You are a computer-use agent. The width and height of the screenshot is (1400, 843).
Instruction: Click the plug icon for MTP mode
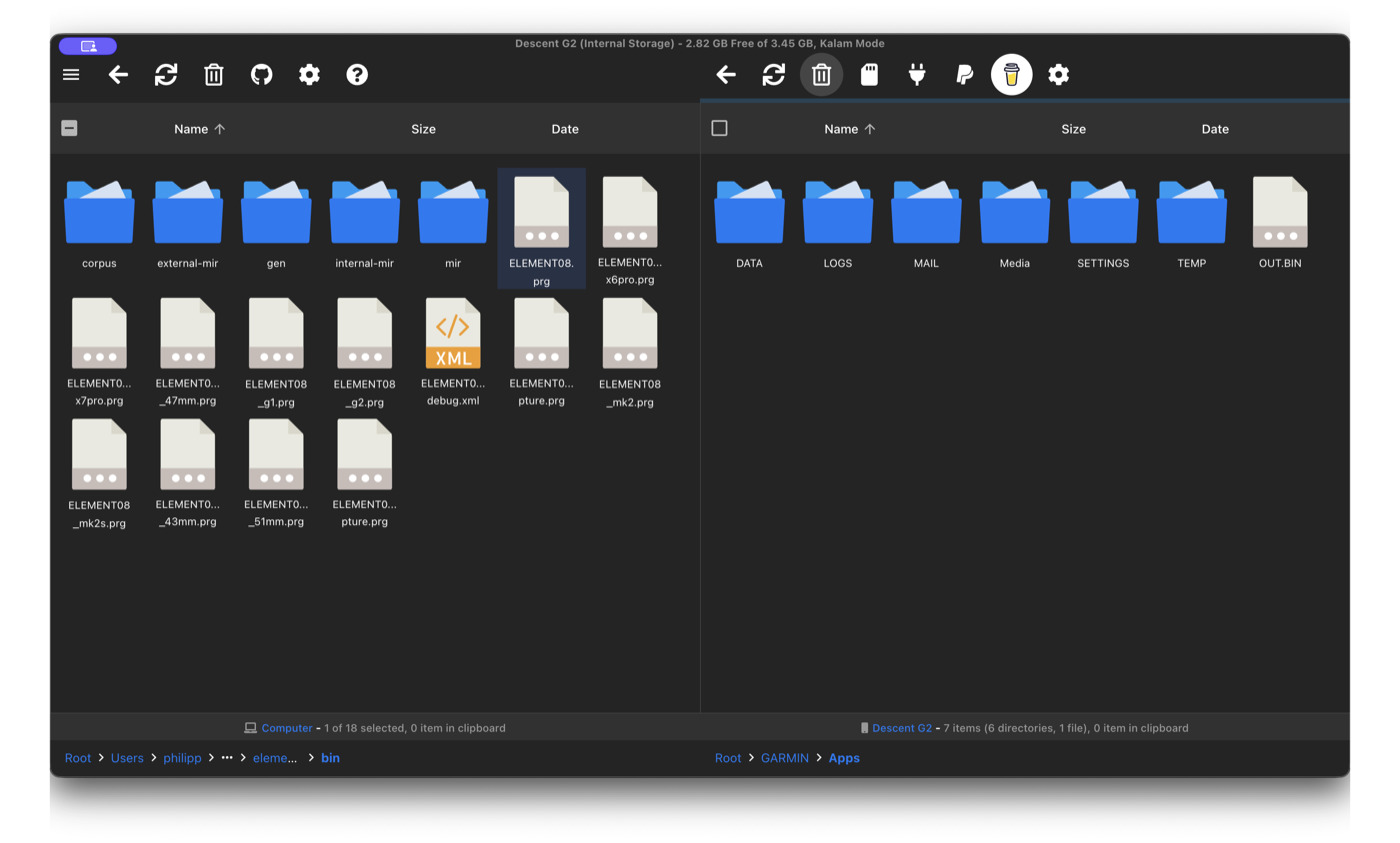[917, 75]
